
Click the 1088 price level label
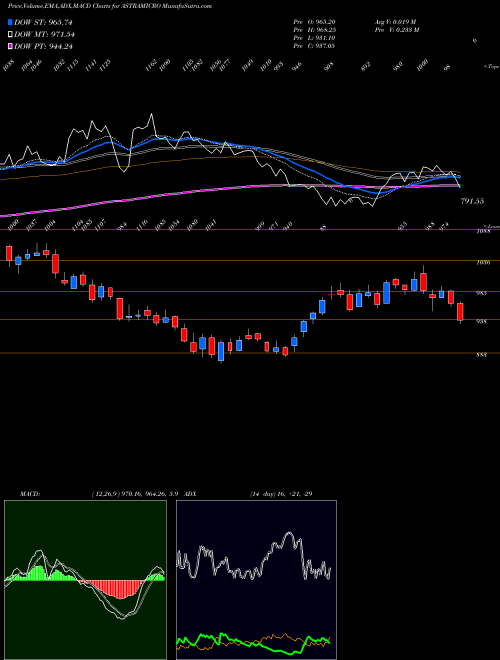click(x=483, y=231)
